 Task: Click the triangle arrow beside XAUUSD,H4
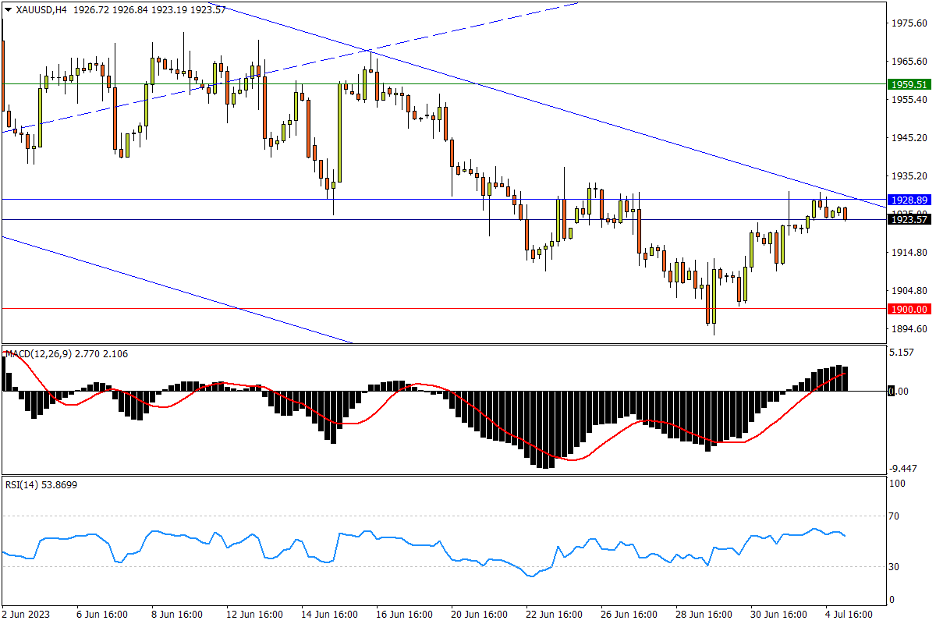pyautogui.click(x=8, y=9)
